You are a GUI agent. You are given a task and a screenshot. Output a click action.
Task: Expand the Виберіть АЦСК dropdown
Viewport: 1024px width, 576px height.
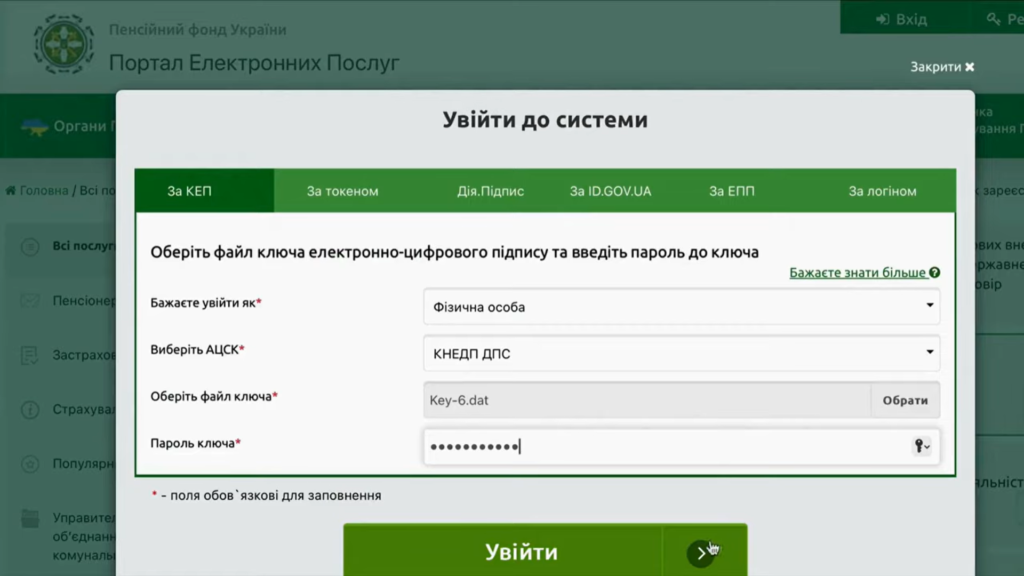pos(681,353)
